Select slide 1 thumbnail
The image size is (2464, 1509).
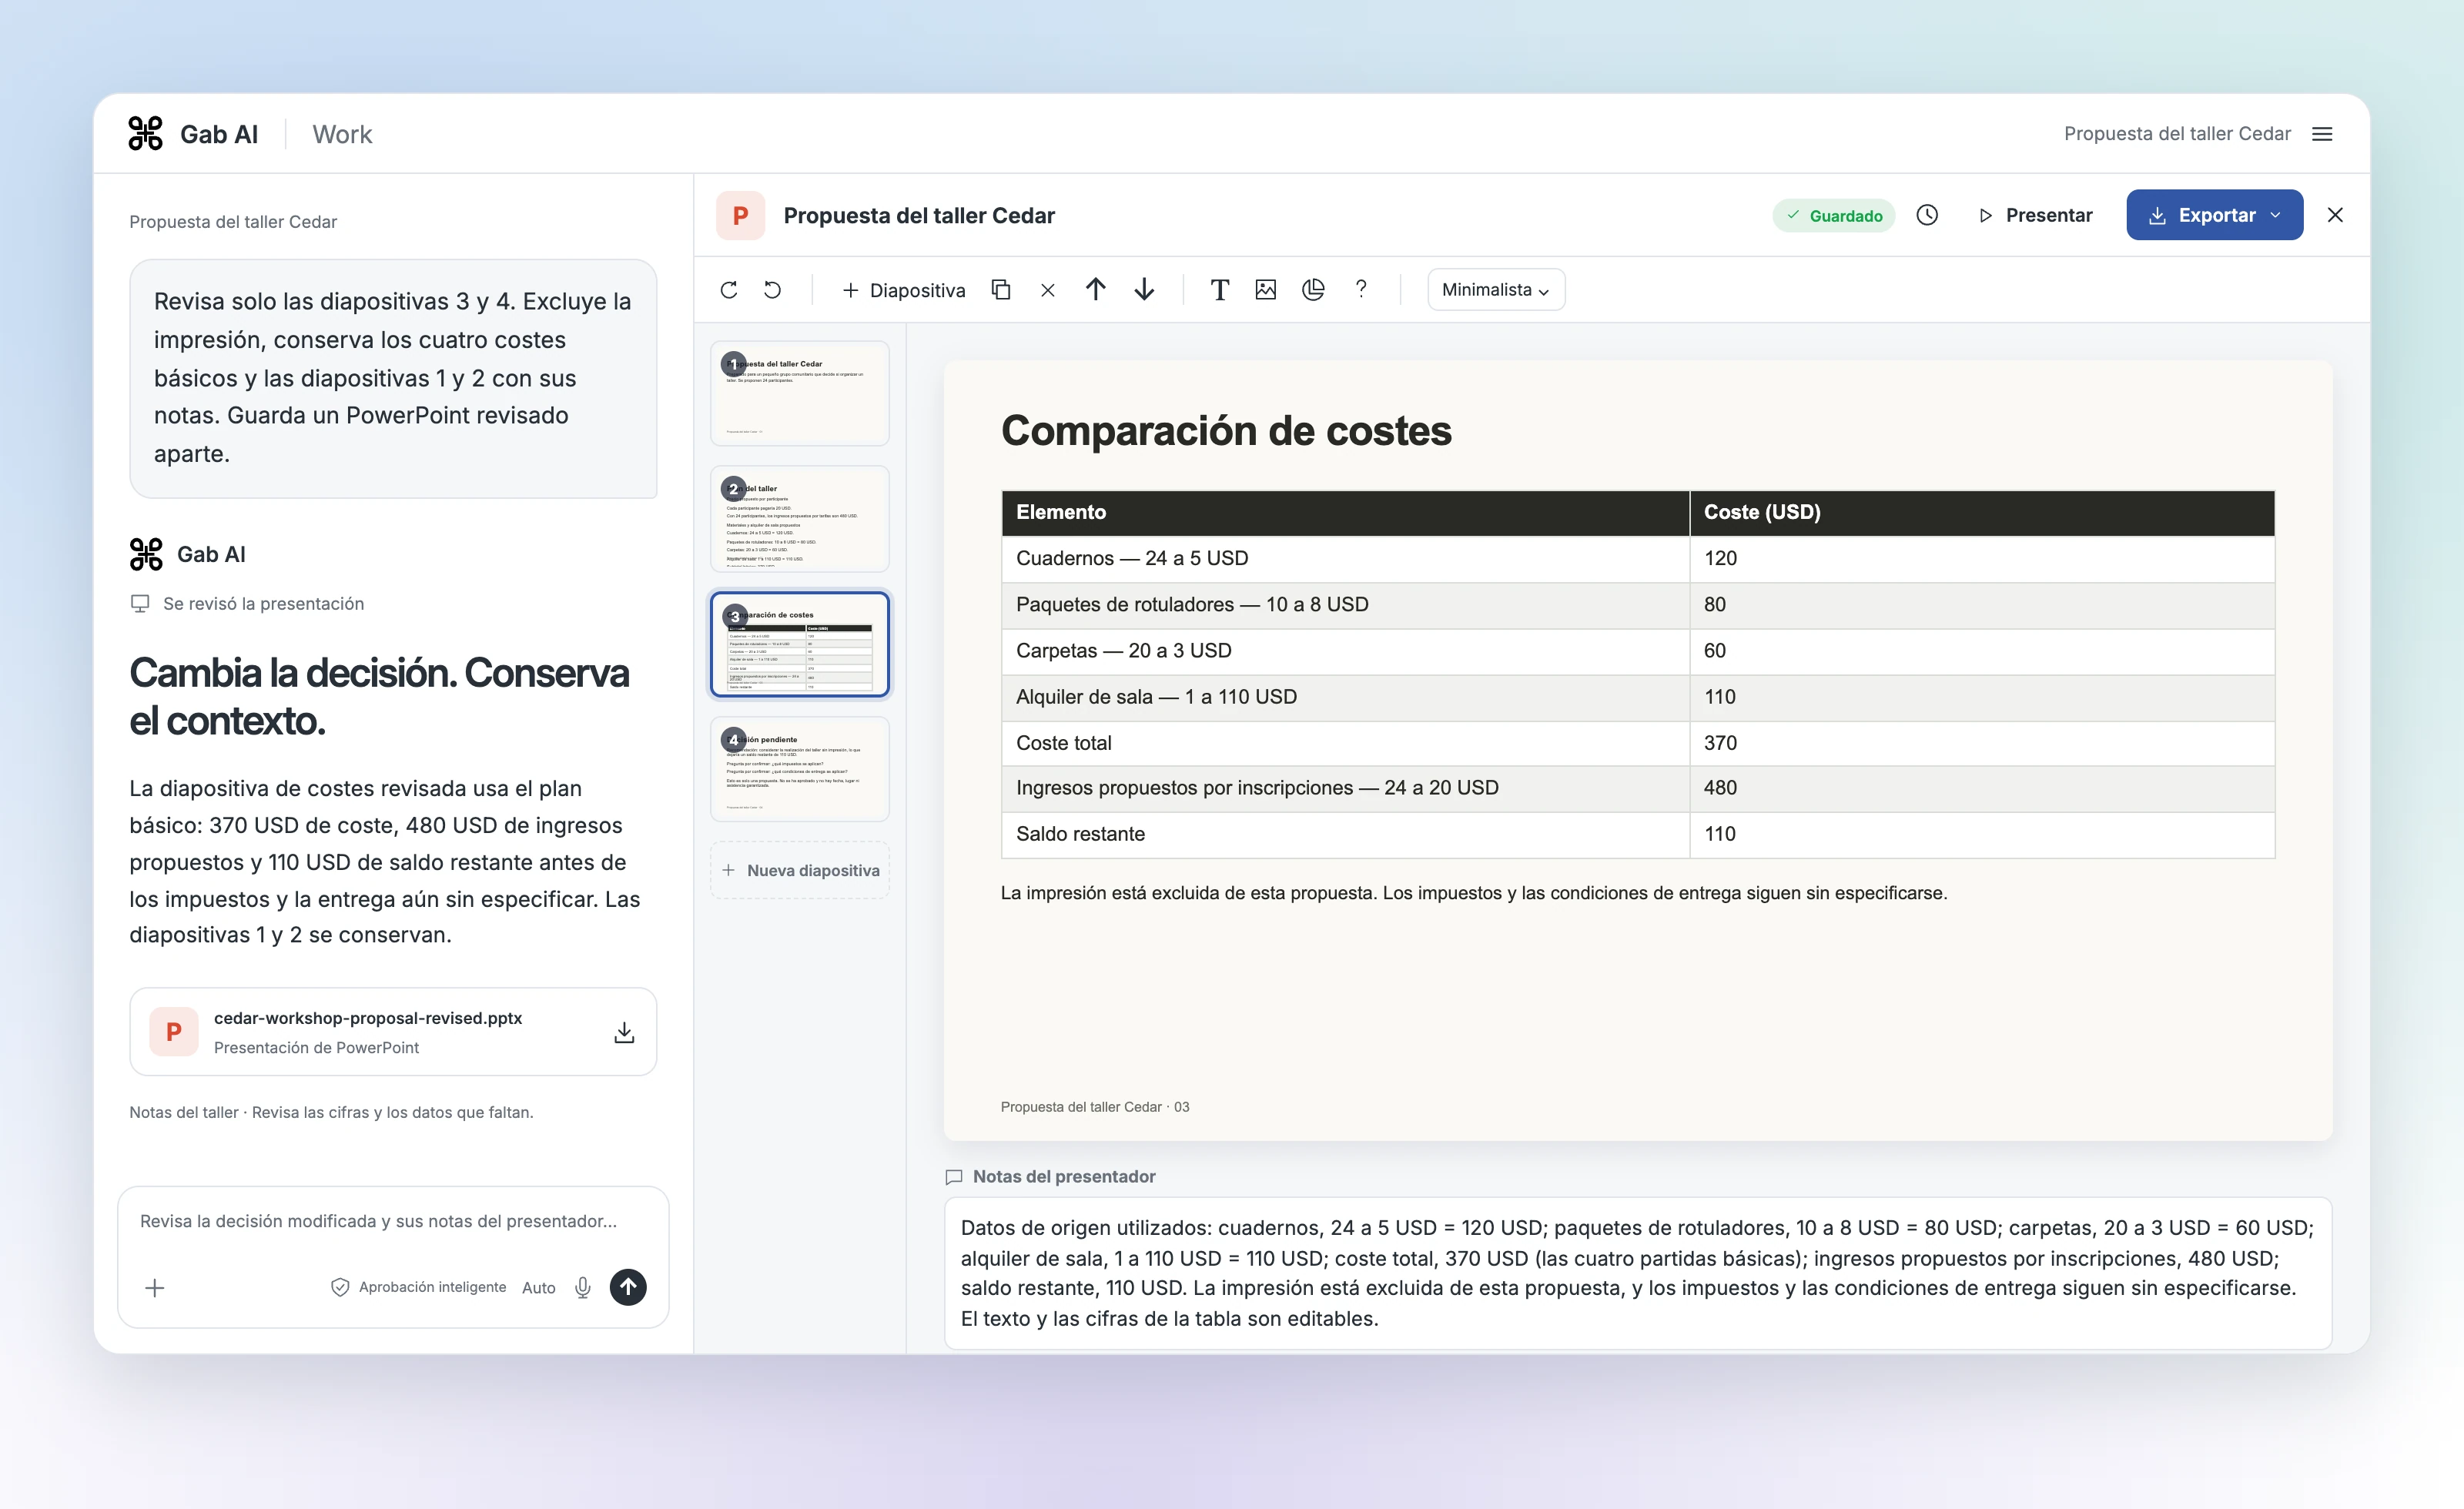click(800, 393)
